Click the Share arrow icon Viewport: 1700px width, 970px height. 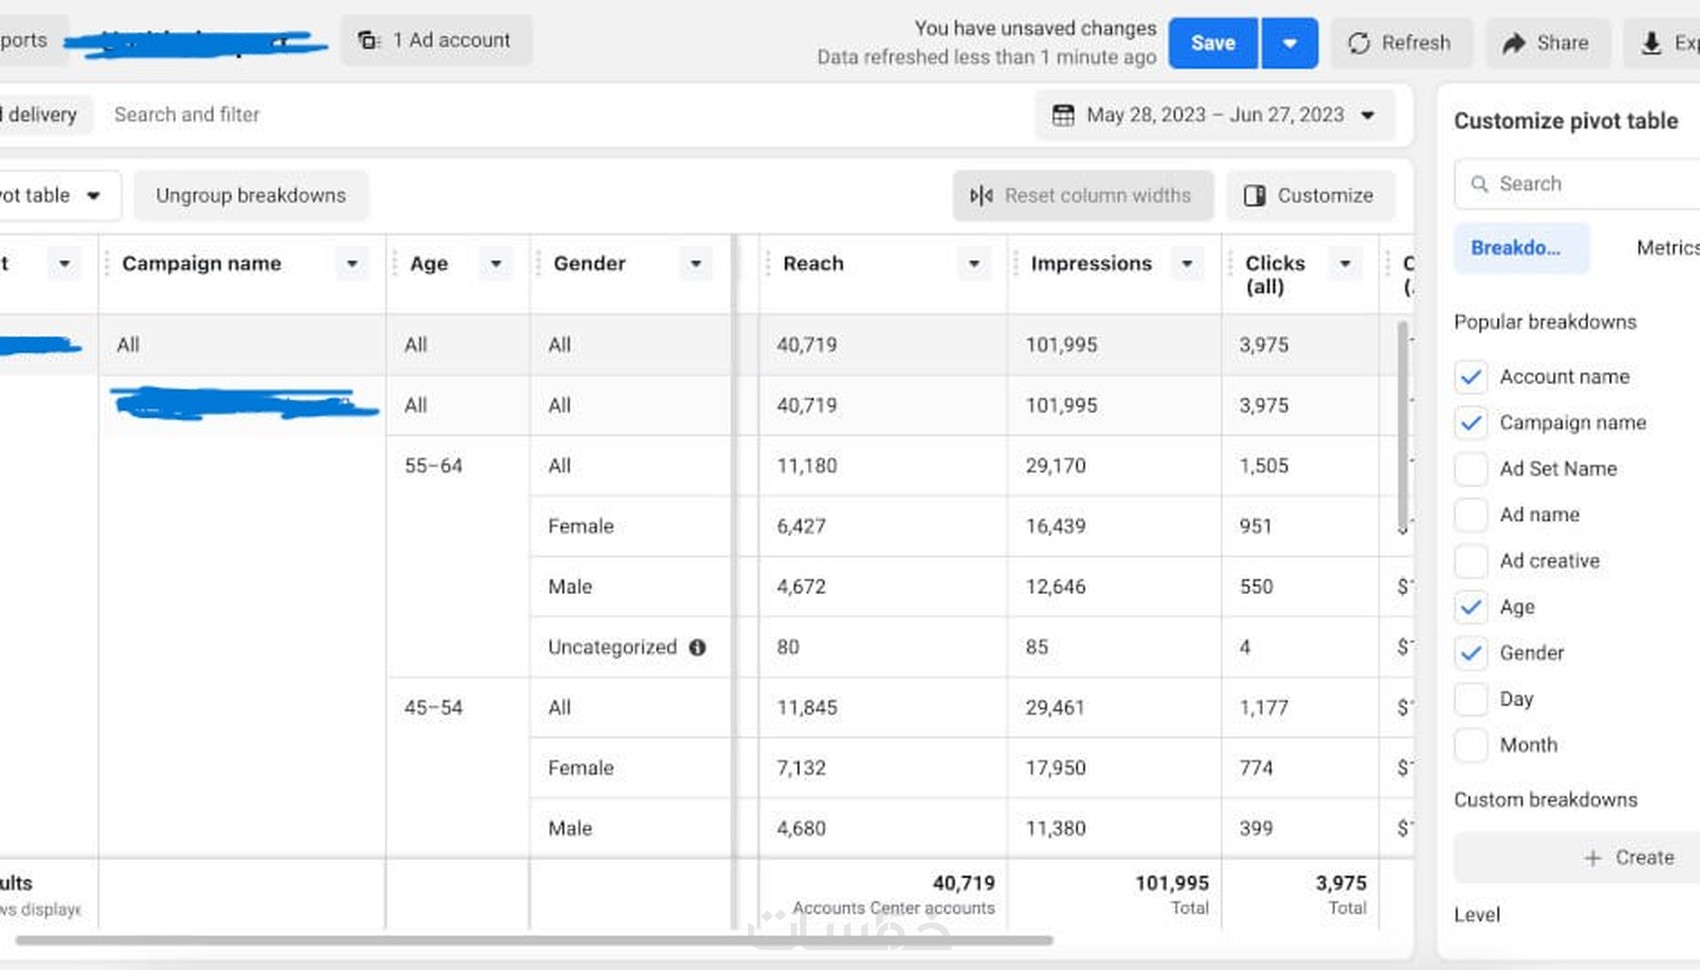pos(1514,43)
